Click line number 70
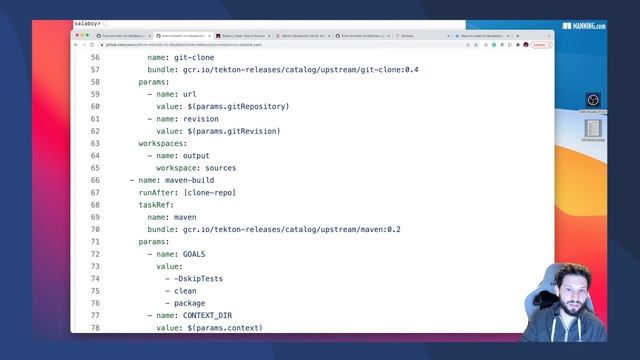640x360 pixels. (95, 229)
